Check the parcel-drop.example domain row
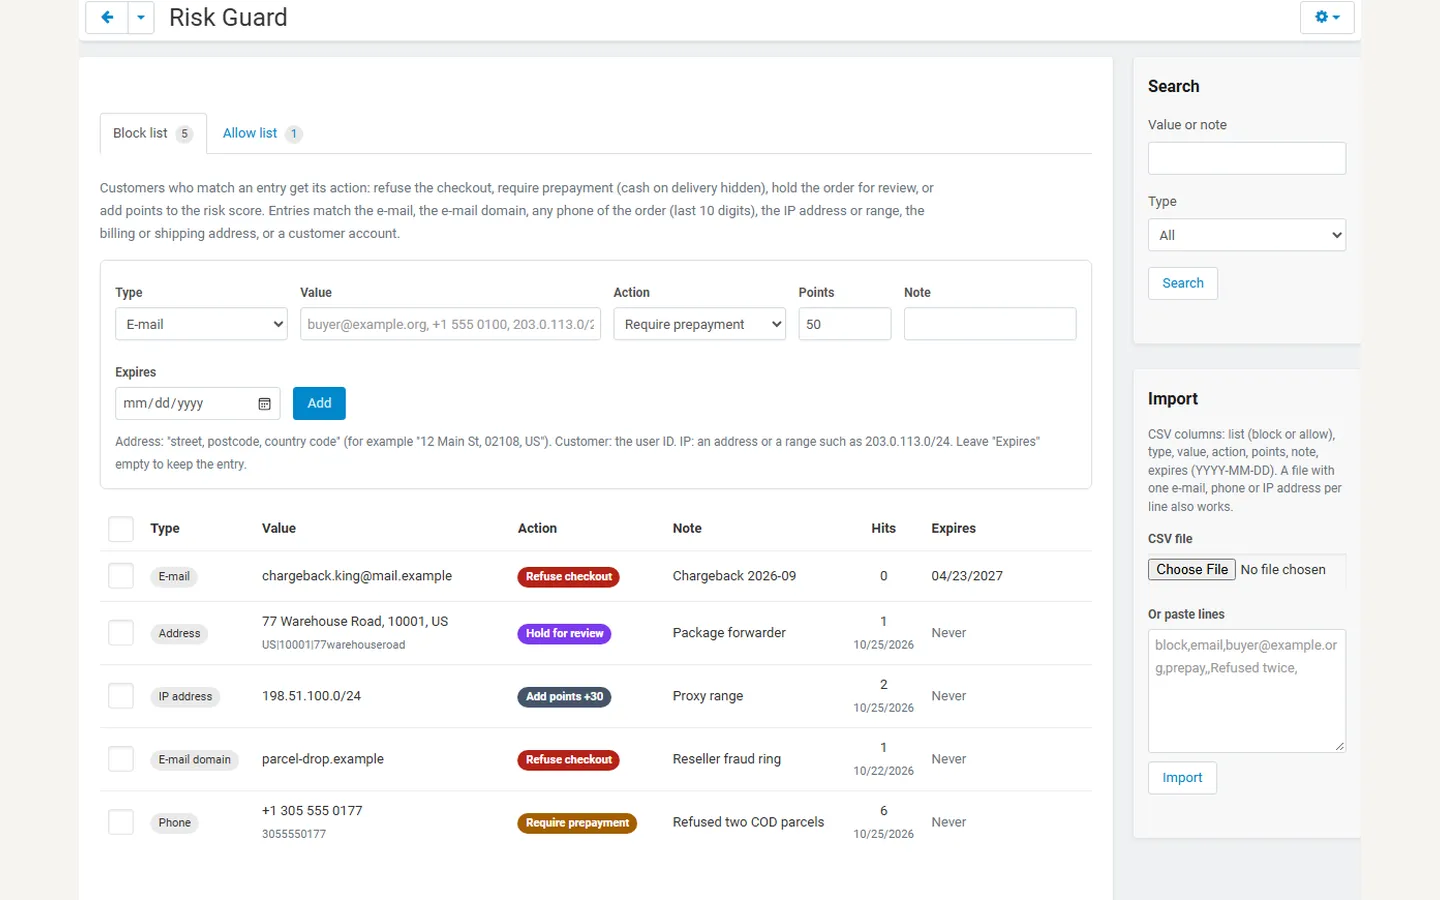Image resolution: width=1440 pixels, height=900 pixels. click(x=121, y=759)
